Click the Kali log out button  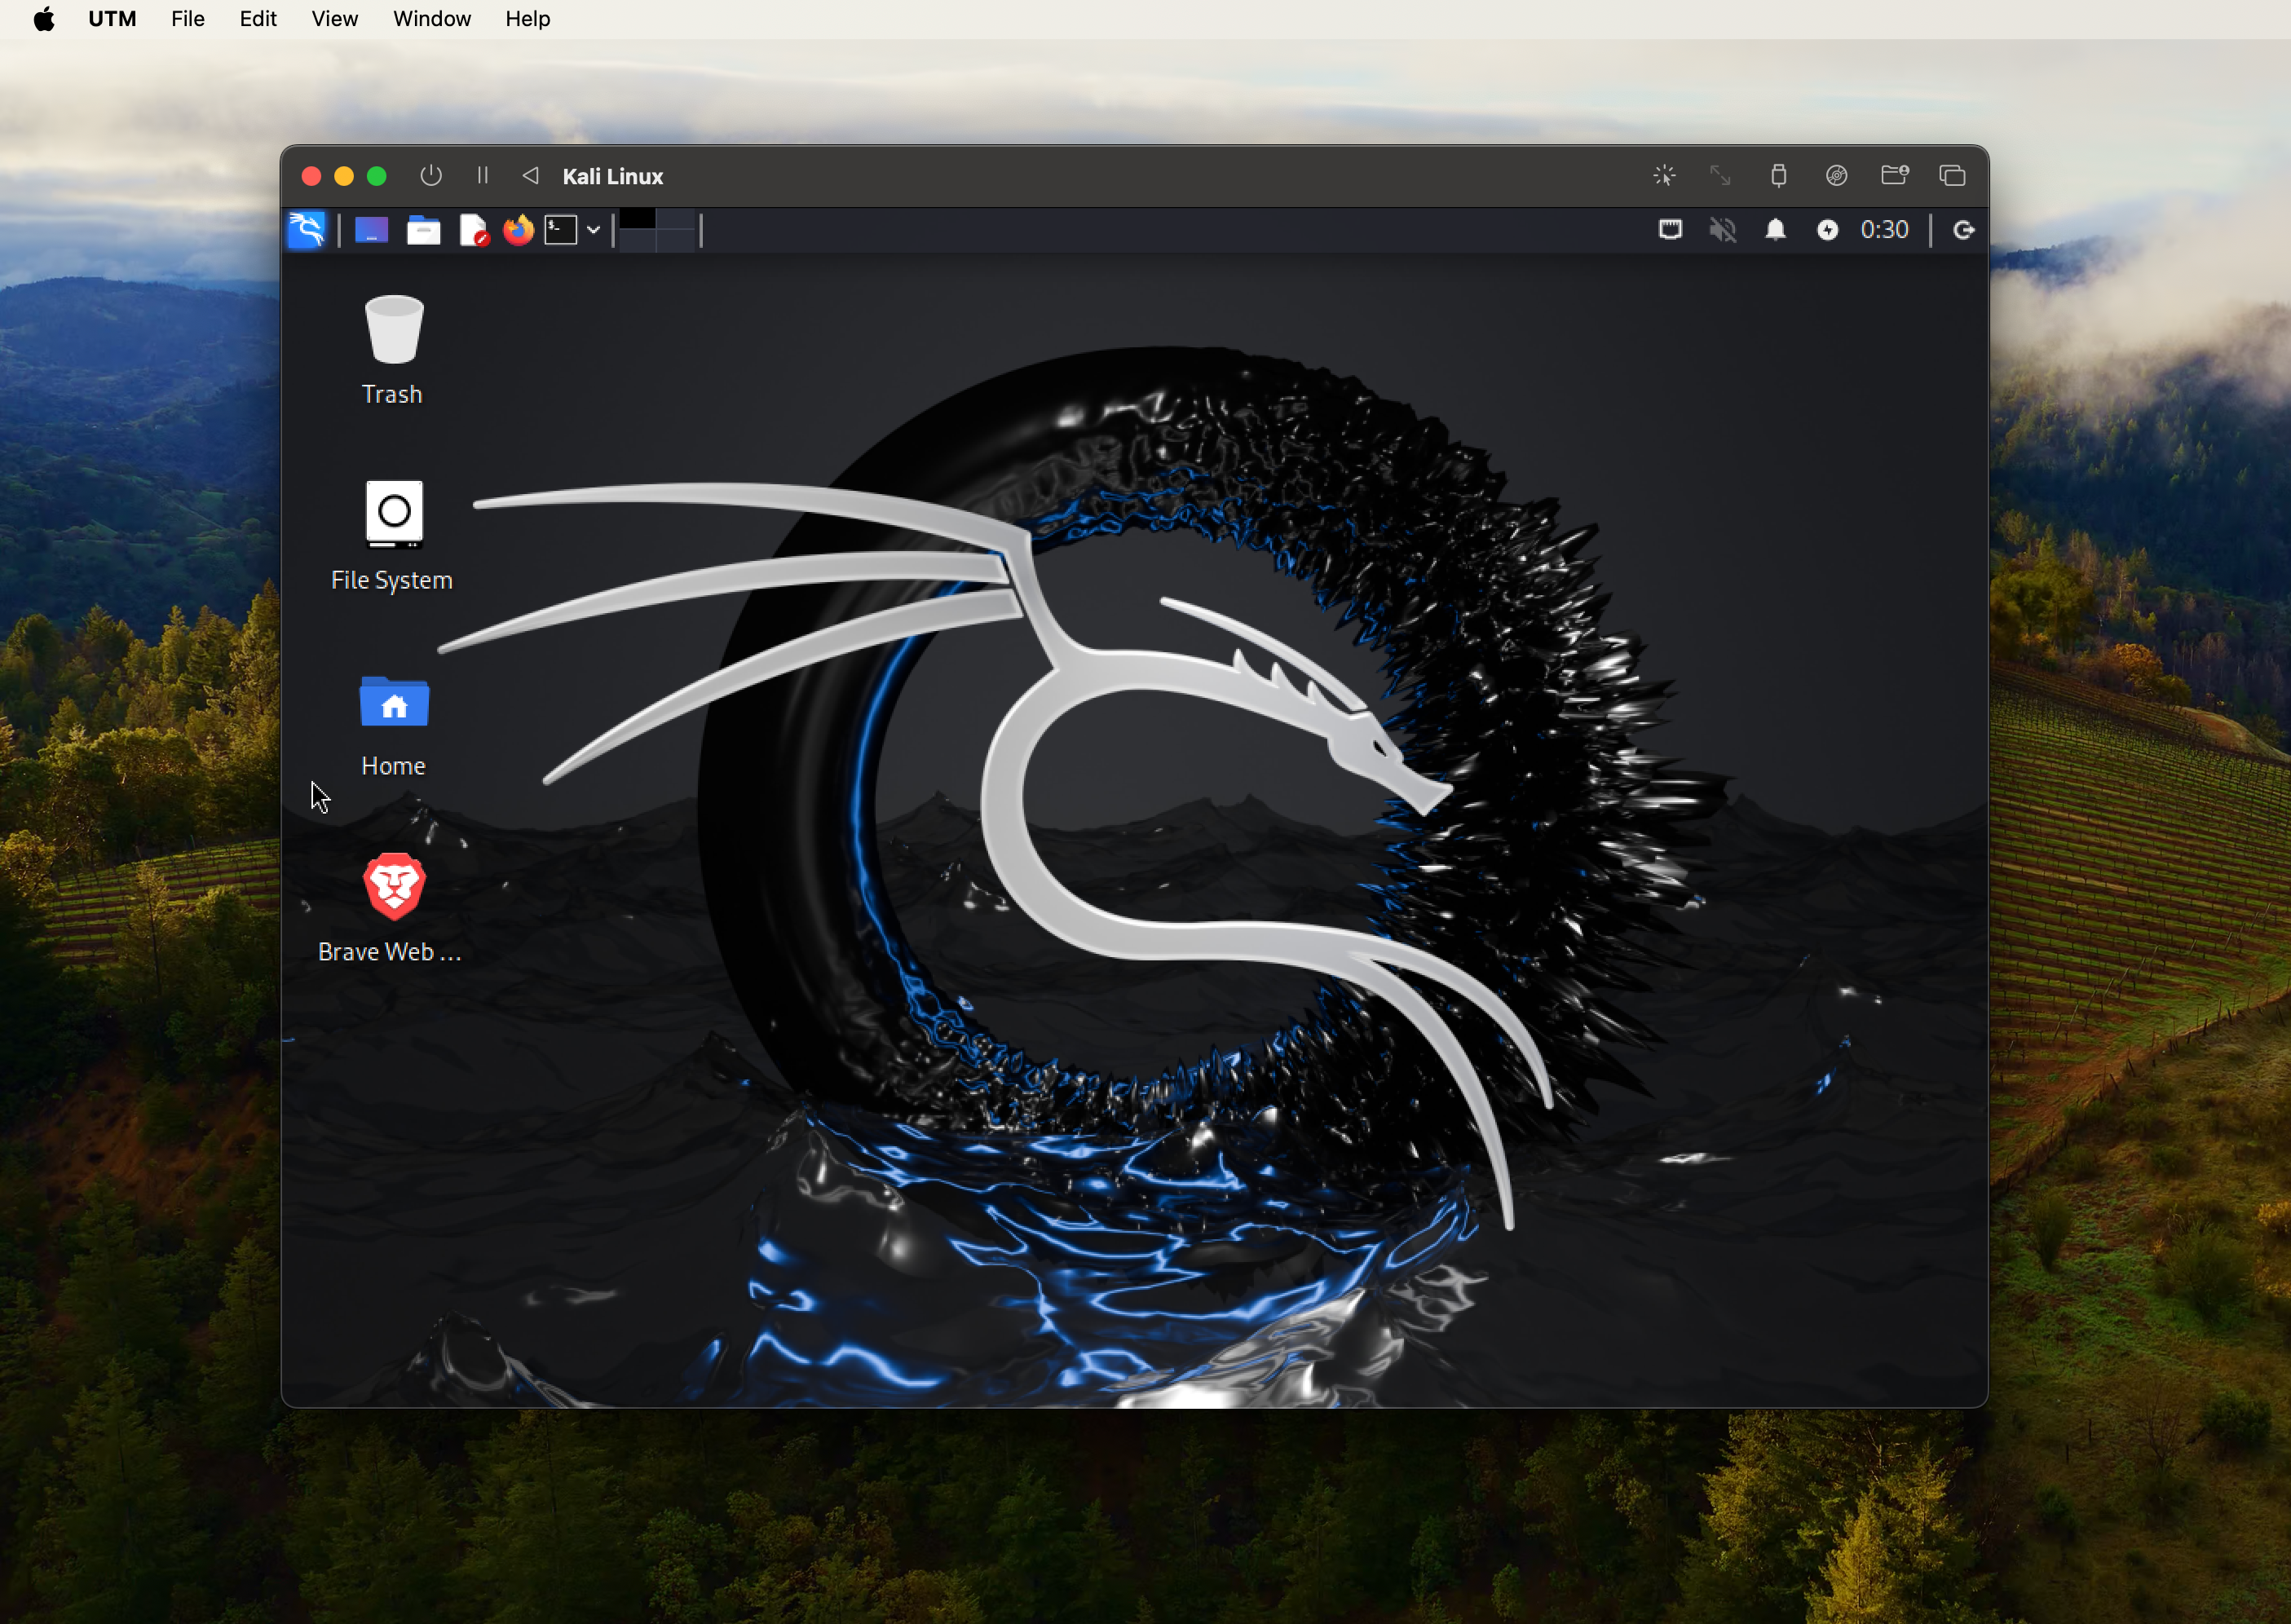coord(1963,230)
